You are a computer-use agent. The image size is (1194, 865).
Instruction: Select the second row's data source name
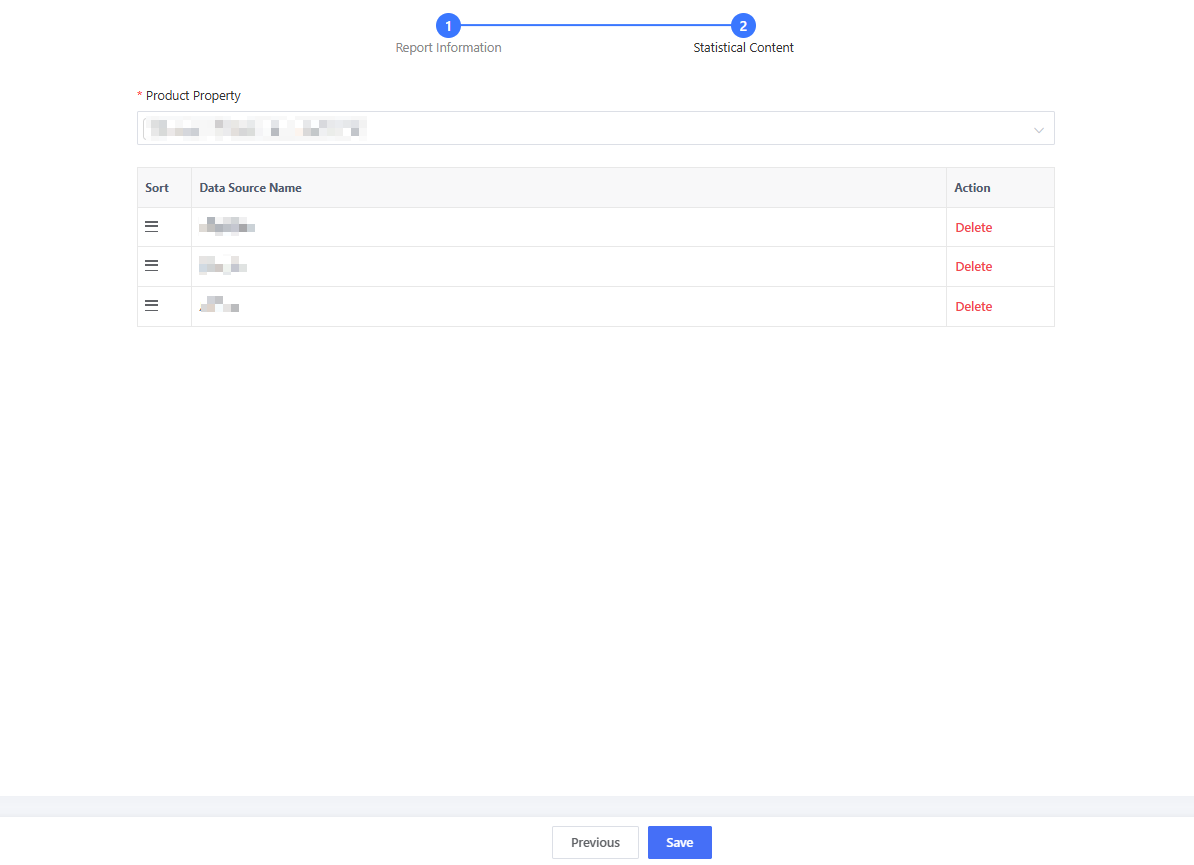(x=222, y=266)
